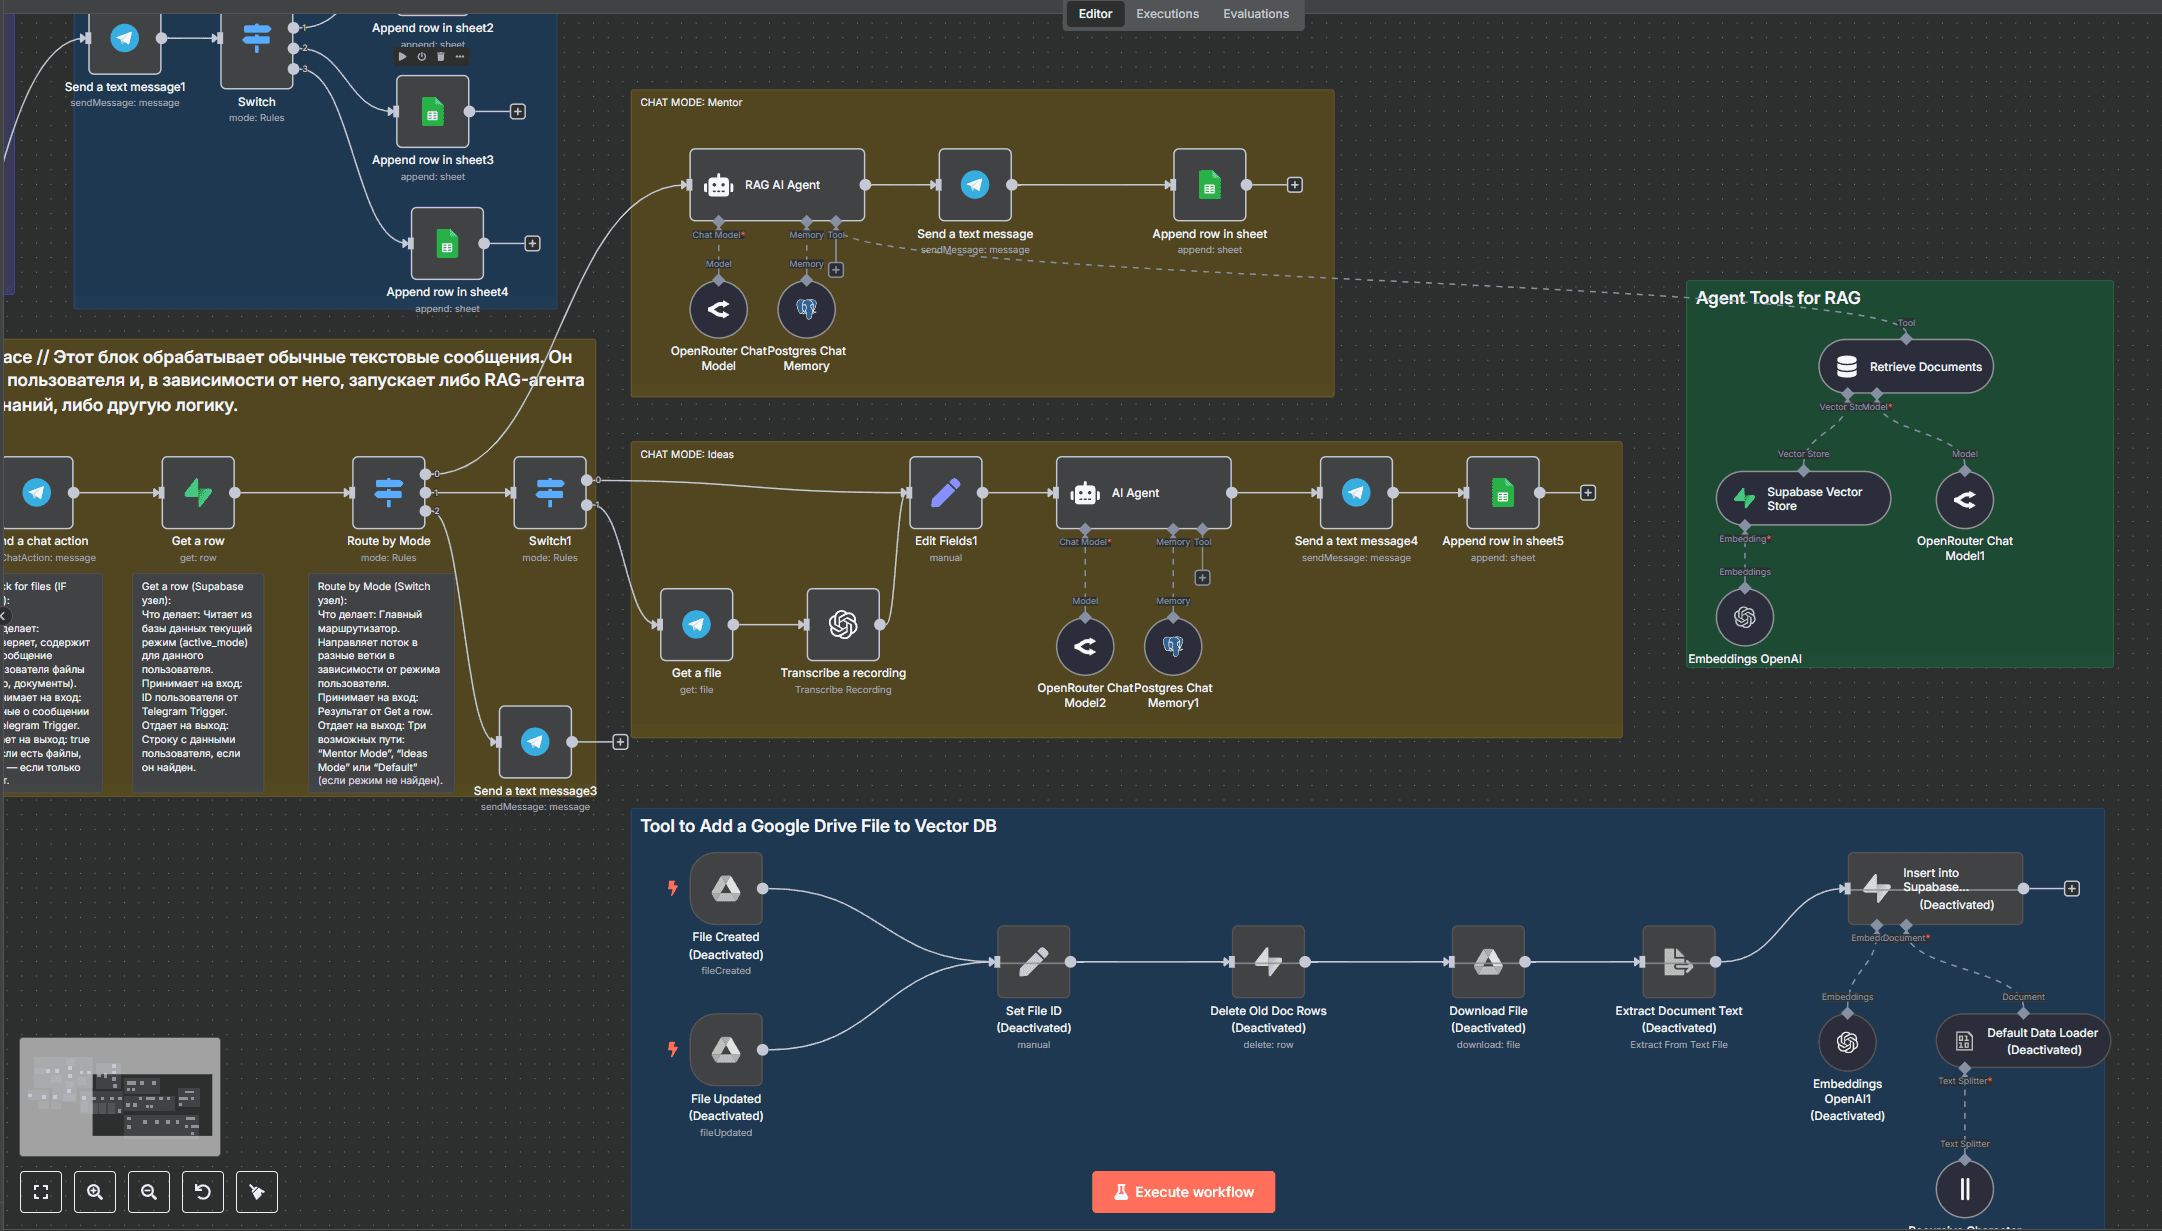The height and width of the screenshot is (1231, 2162).
Task: Zoom in on the canvas
Action: [x=95, y=1192]
